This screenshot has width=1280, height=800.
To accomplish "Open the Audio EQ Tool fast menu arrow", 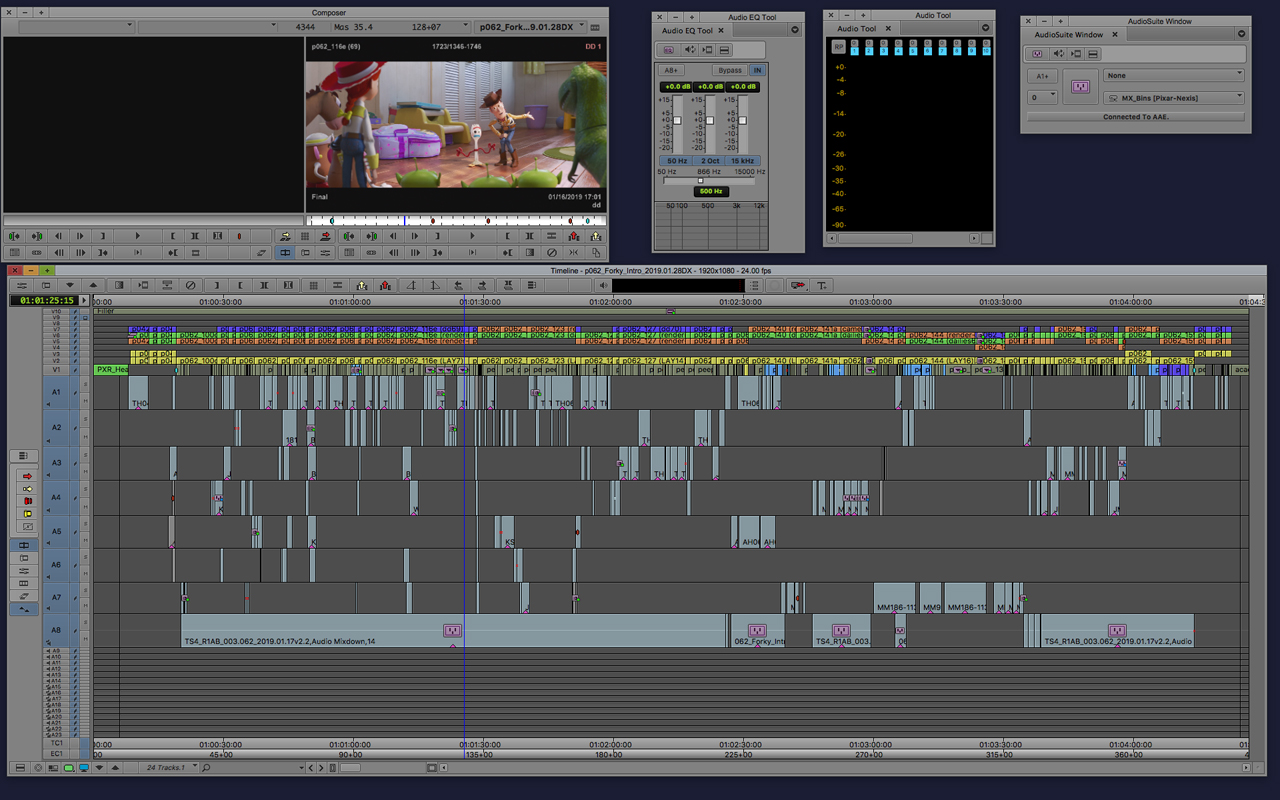I will (x=795, y=30).
